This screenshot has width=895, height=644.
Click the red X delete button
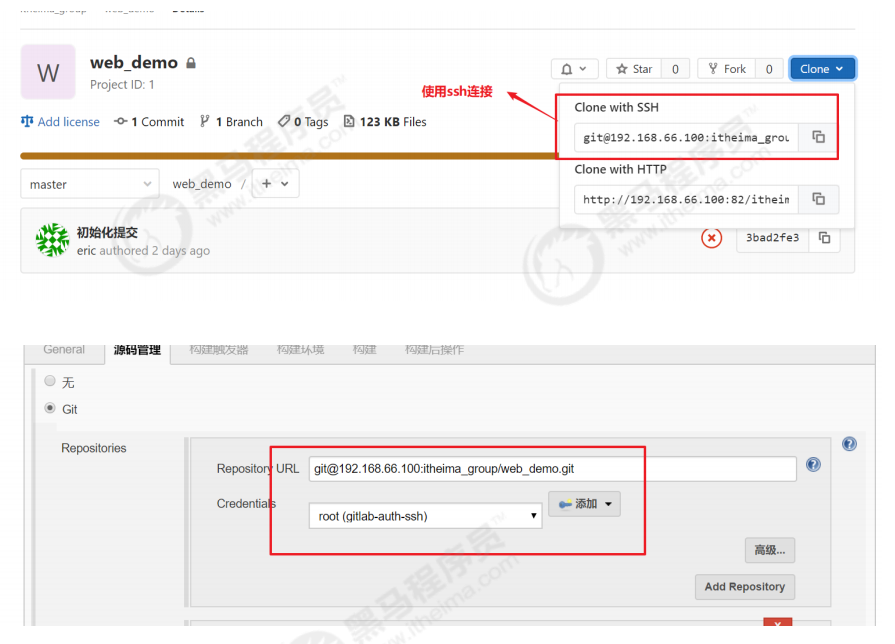point(777,622)
